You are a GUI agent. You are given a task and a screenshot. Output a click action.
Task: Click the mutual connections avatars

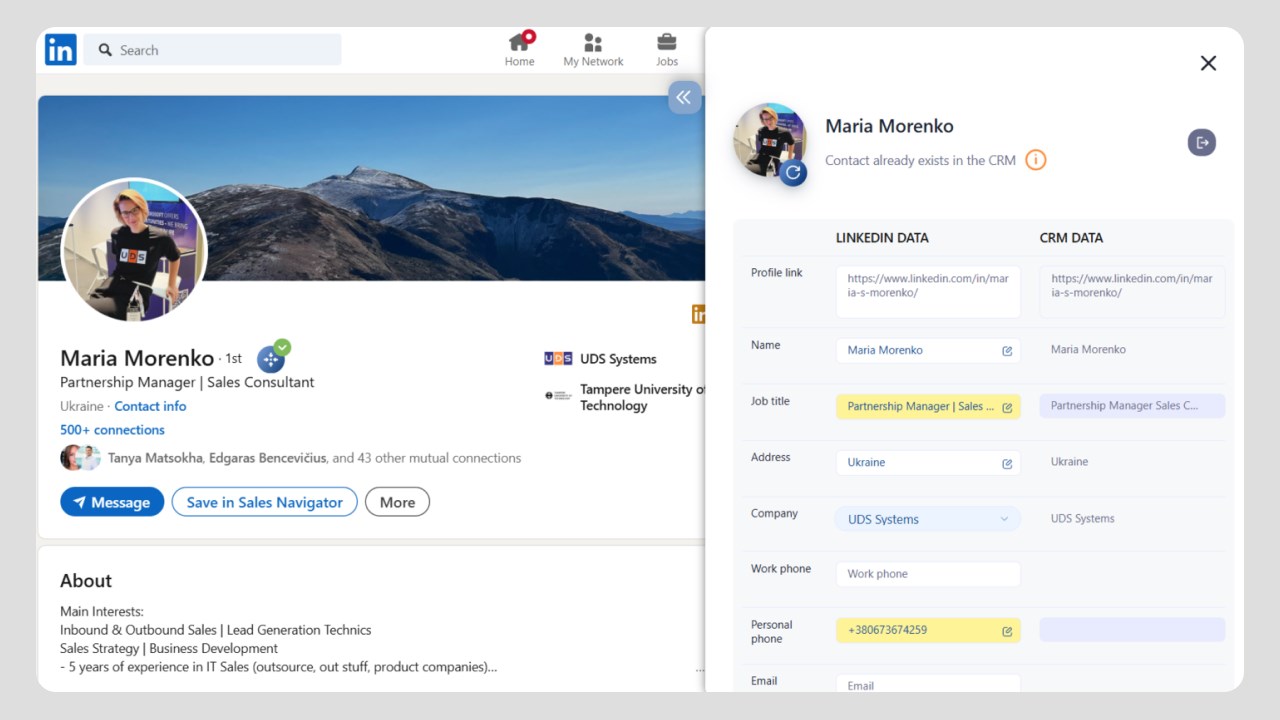(80, 458)
